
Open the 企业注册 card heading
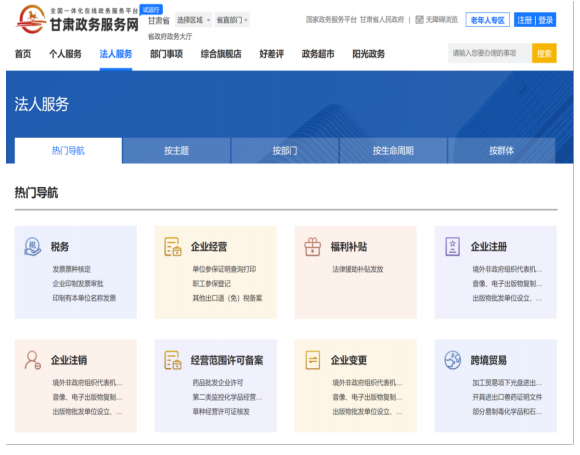[x=489, y=247]
